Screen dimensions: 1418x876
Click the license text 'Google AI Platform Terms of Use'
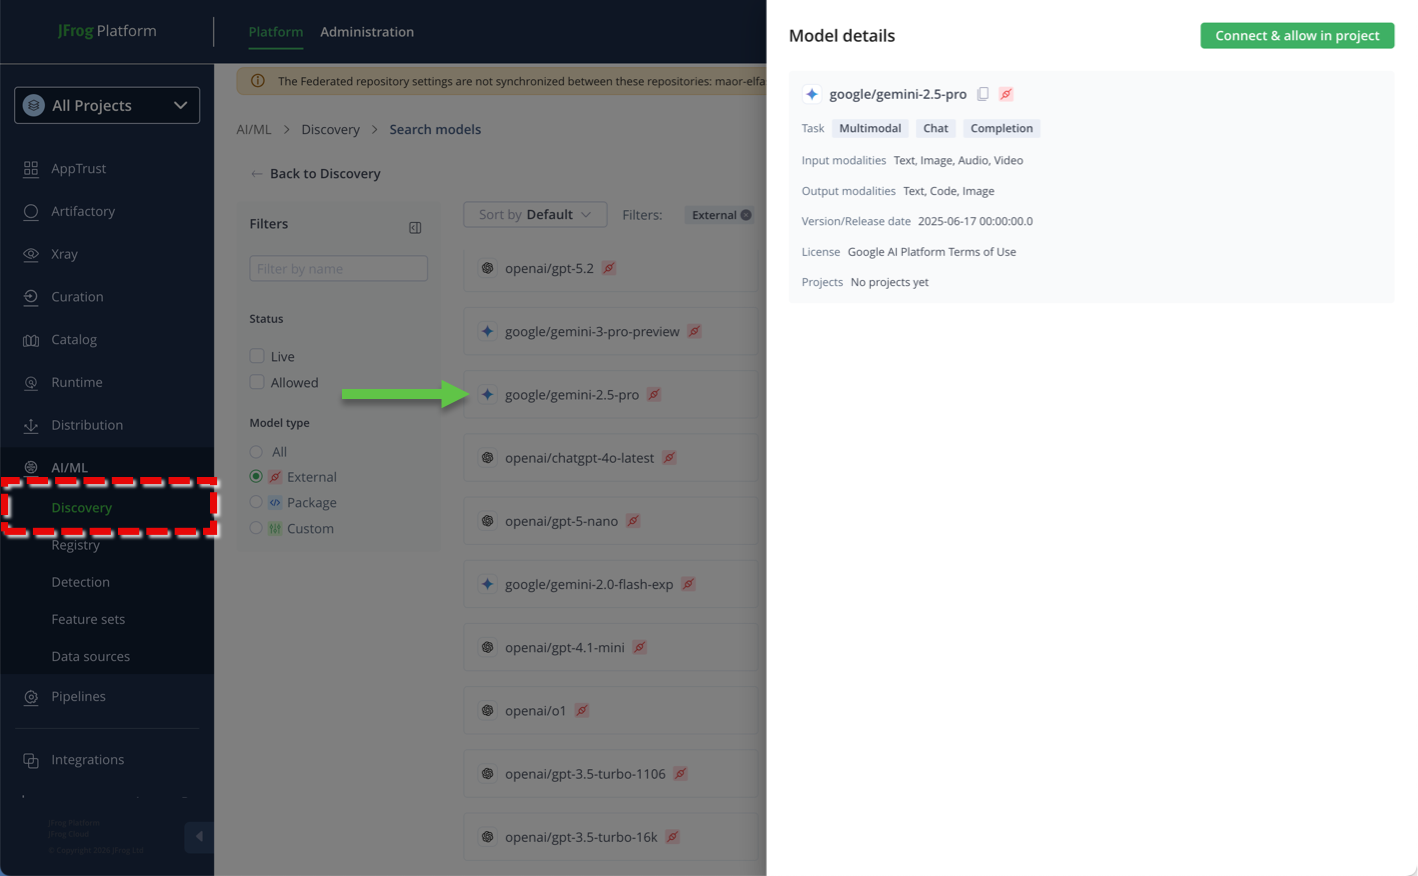(x=932, y=252)
